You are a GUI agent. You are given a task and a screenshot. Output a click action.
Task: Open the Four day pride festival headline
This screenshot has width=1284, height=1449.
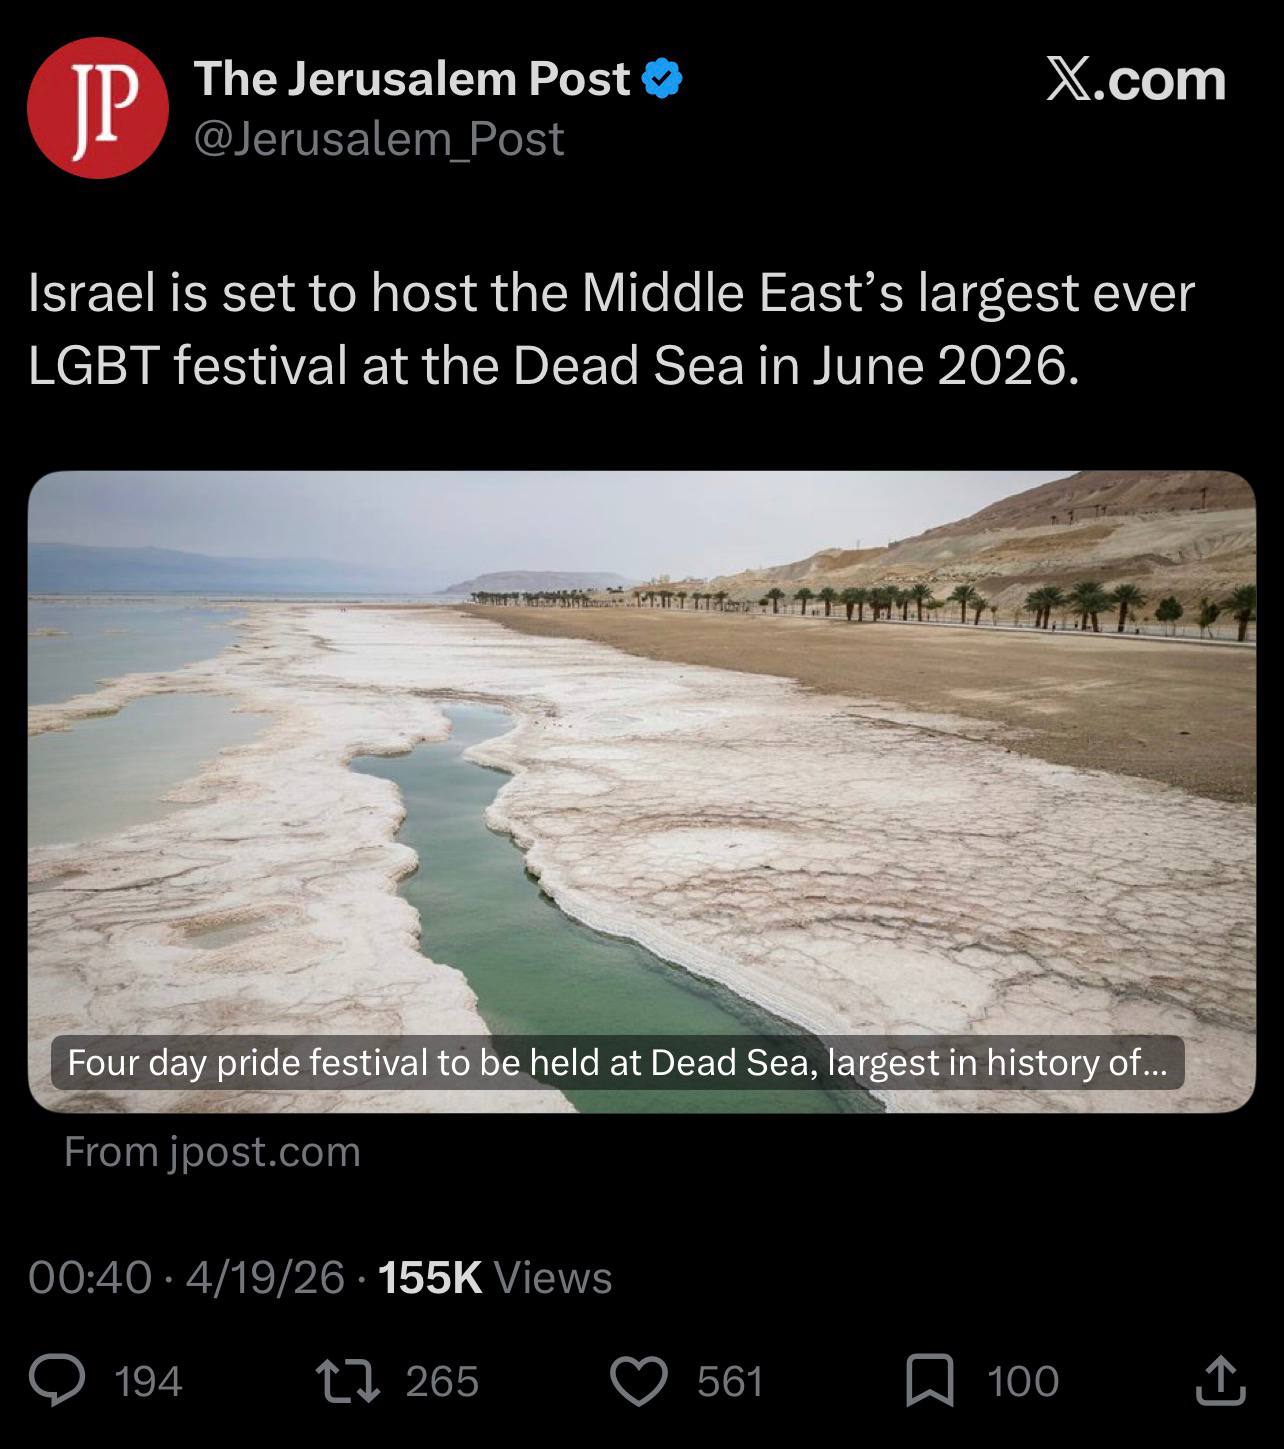(x=617, y=1062)
